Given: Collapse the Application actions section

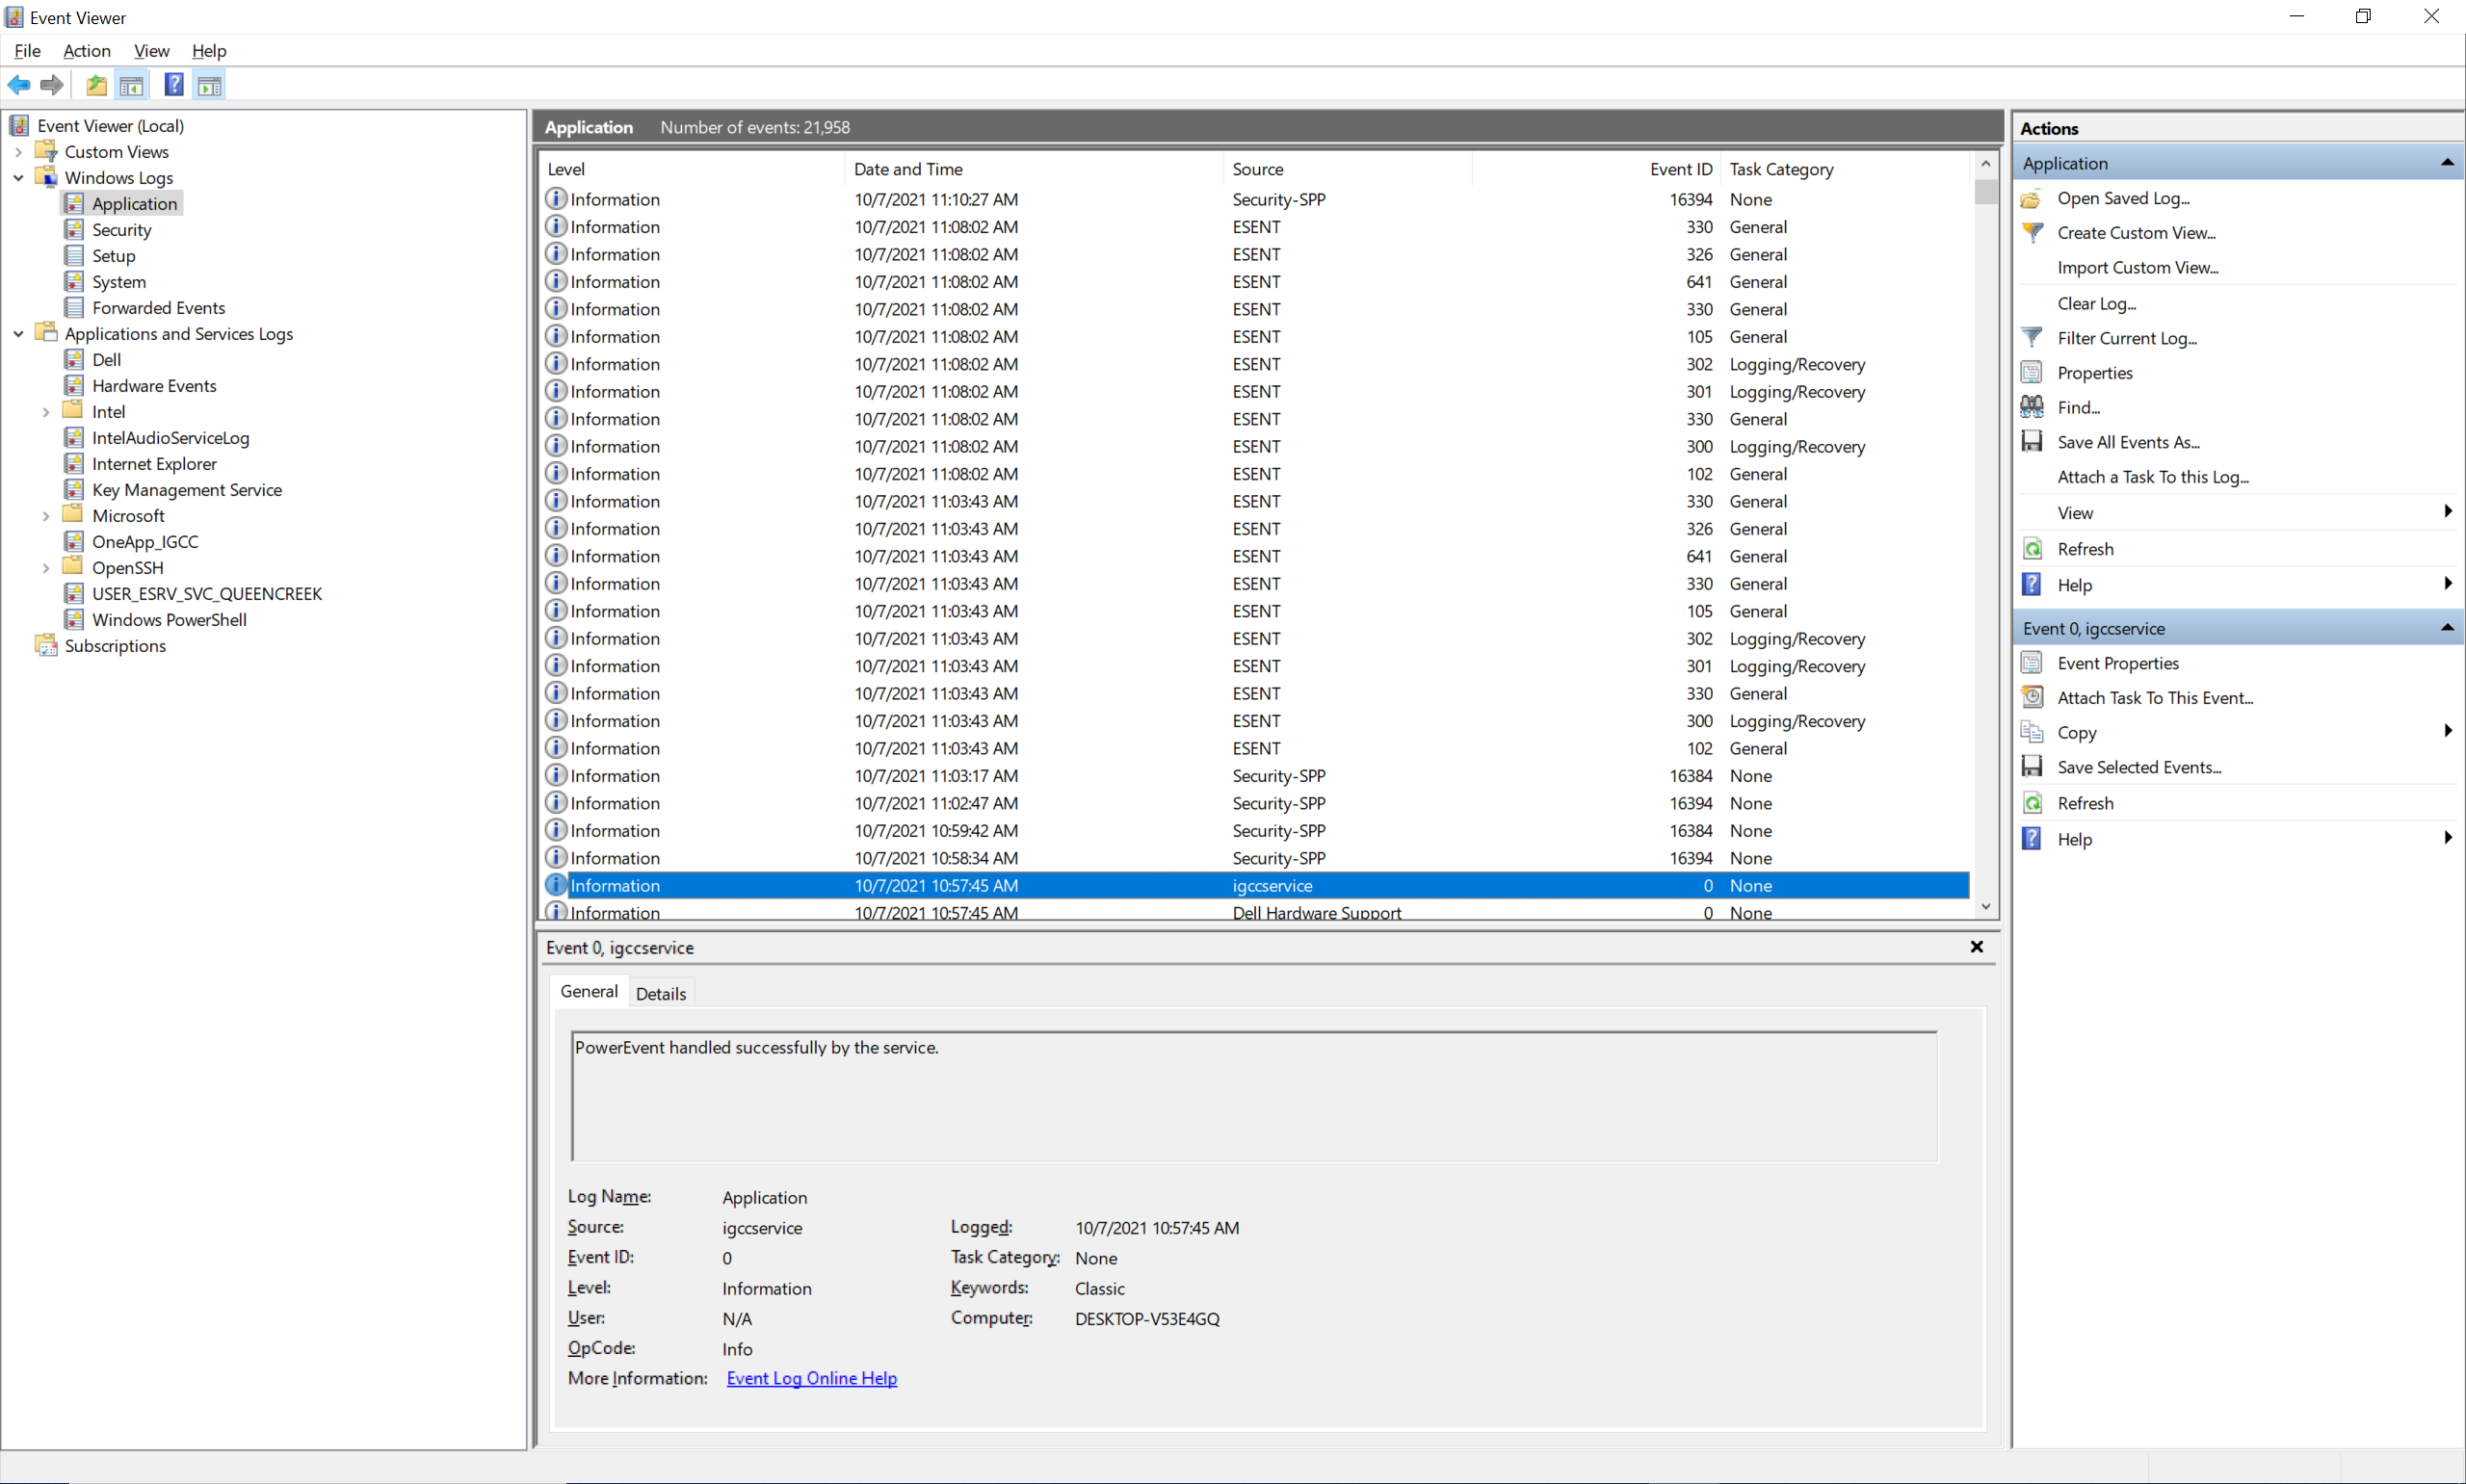Looking at the screenshot, I should pyautogui.click(x=2448, y=162).
